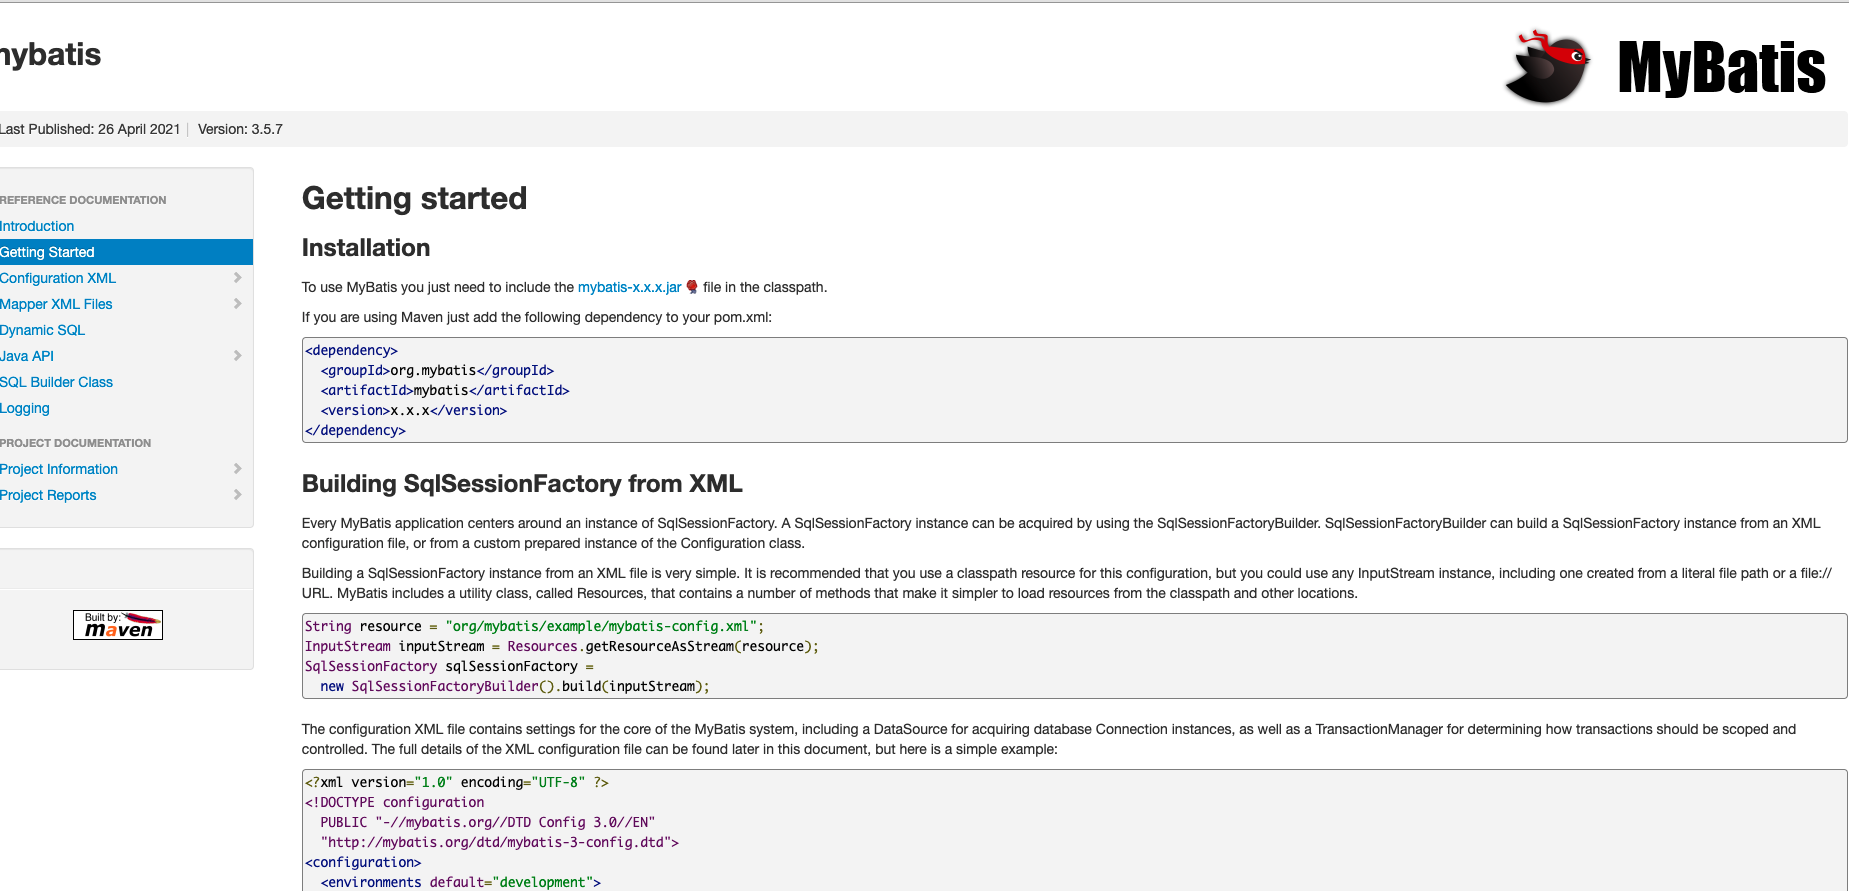Open Project Reports link
The image size is (1849, 891).
pyautogui.click(x=48, y=495)
